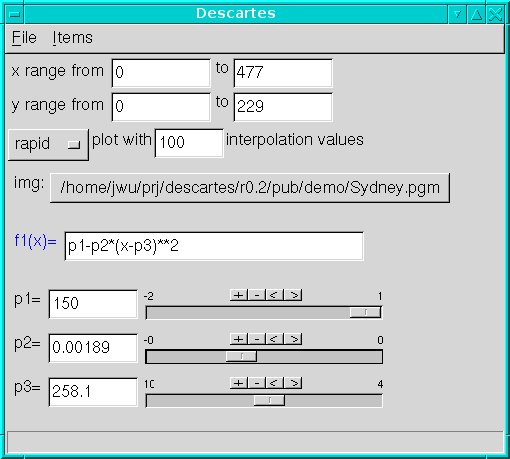
Task: Open the Items menu
Action: pos(72,37)
